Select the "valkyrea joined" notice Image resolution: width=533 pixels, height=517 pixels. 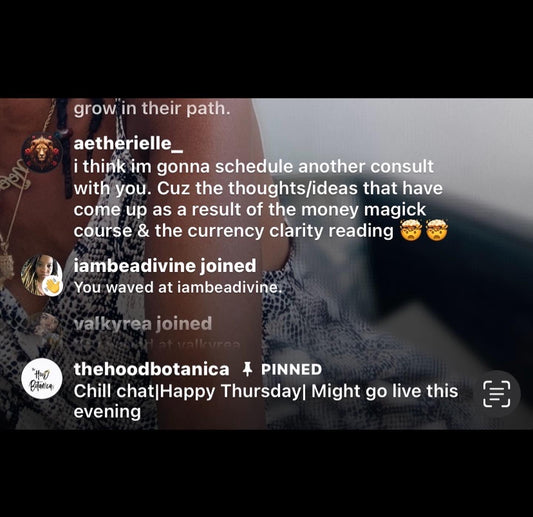[x=143, y=323]
